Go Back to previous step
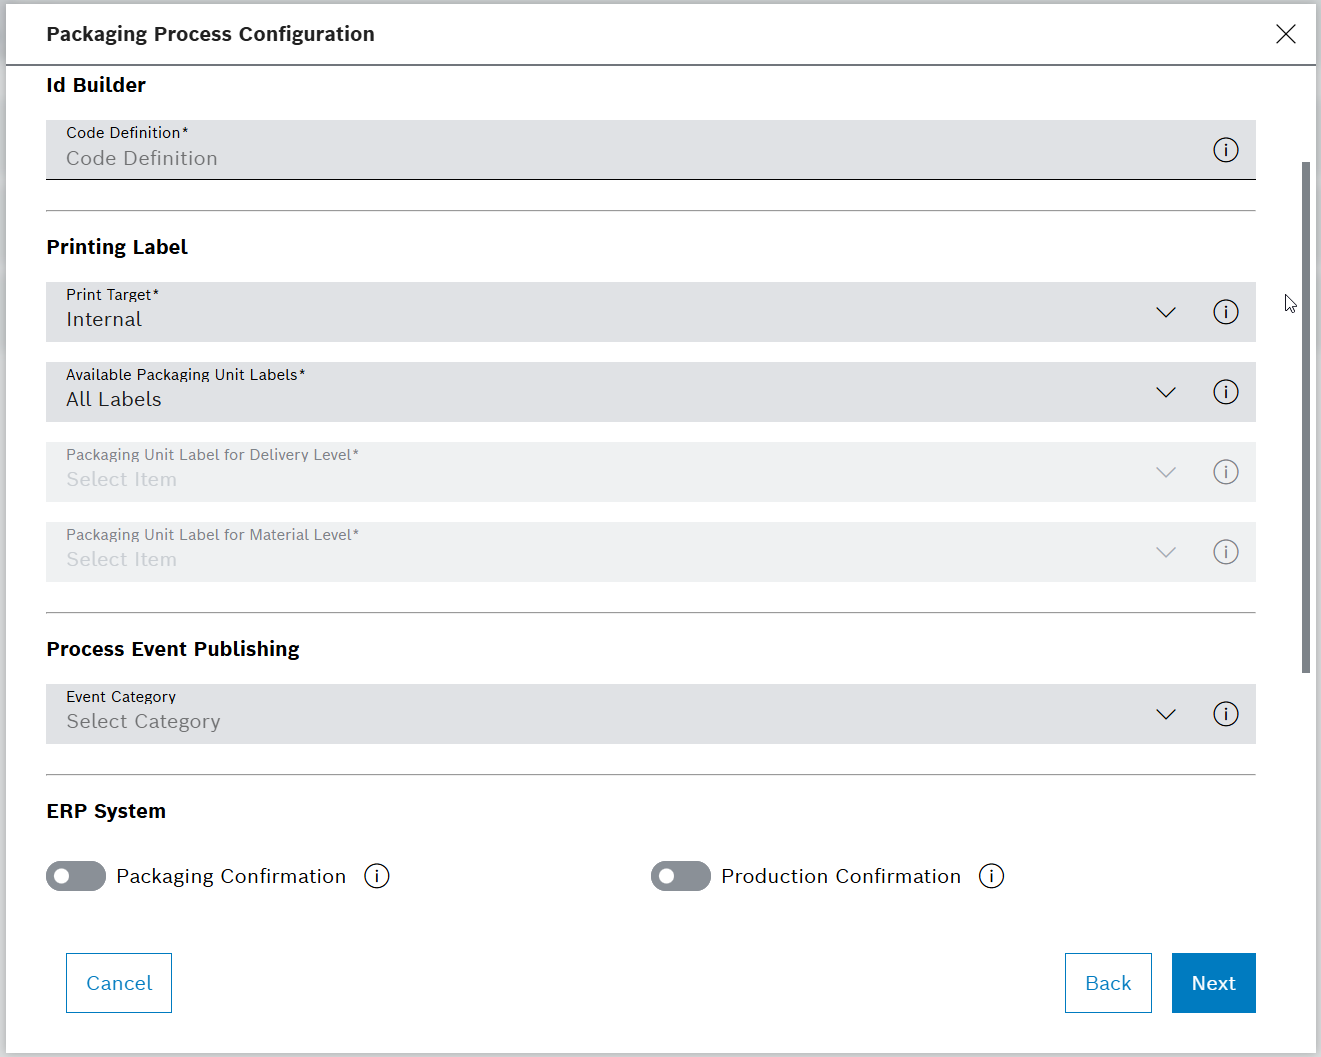The width and height of the screenshot is (1321, 1057). pos(1108,983)
